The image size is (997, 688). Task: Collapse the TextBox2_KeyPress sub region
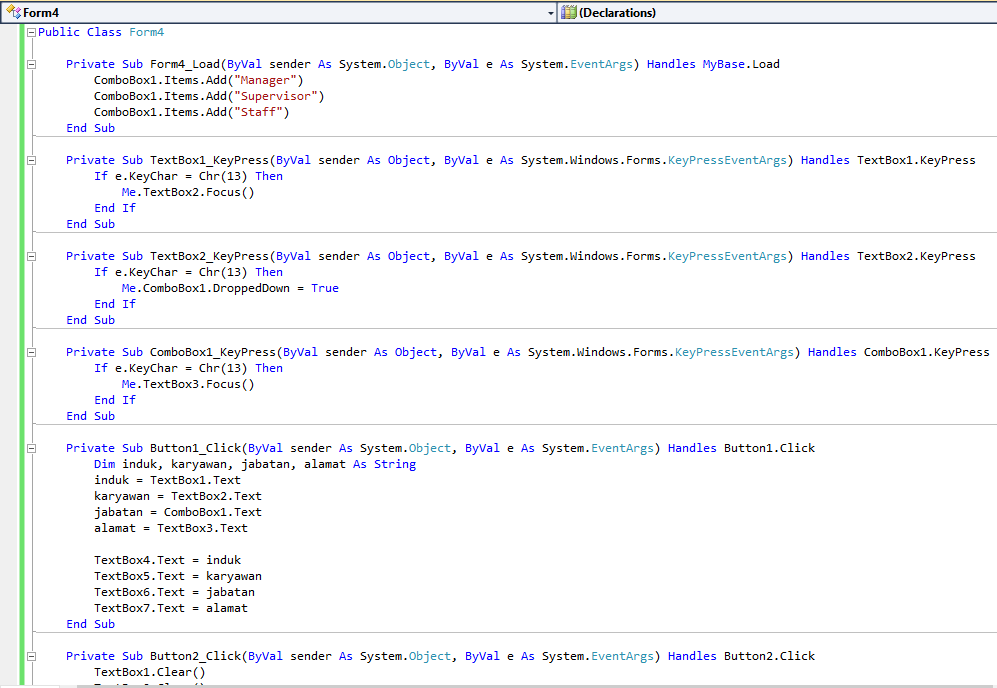[x=31, y=256]
